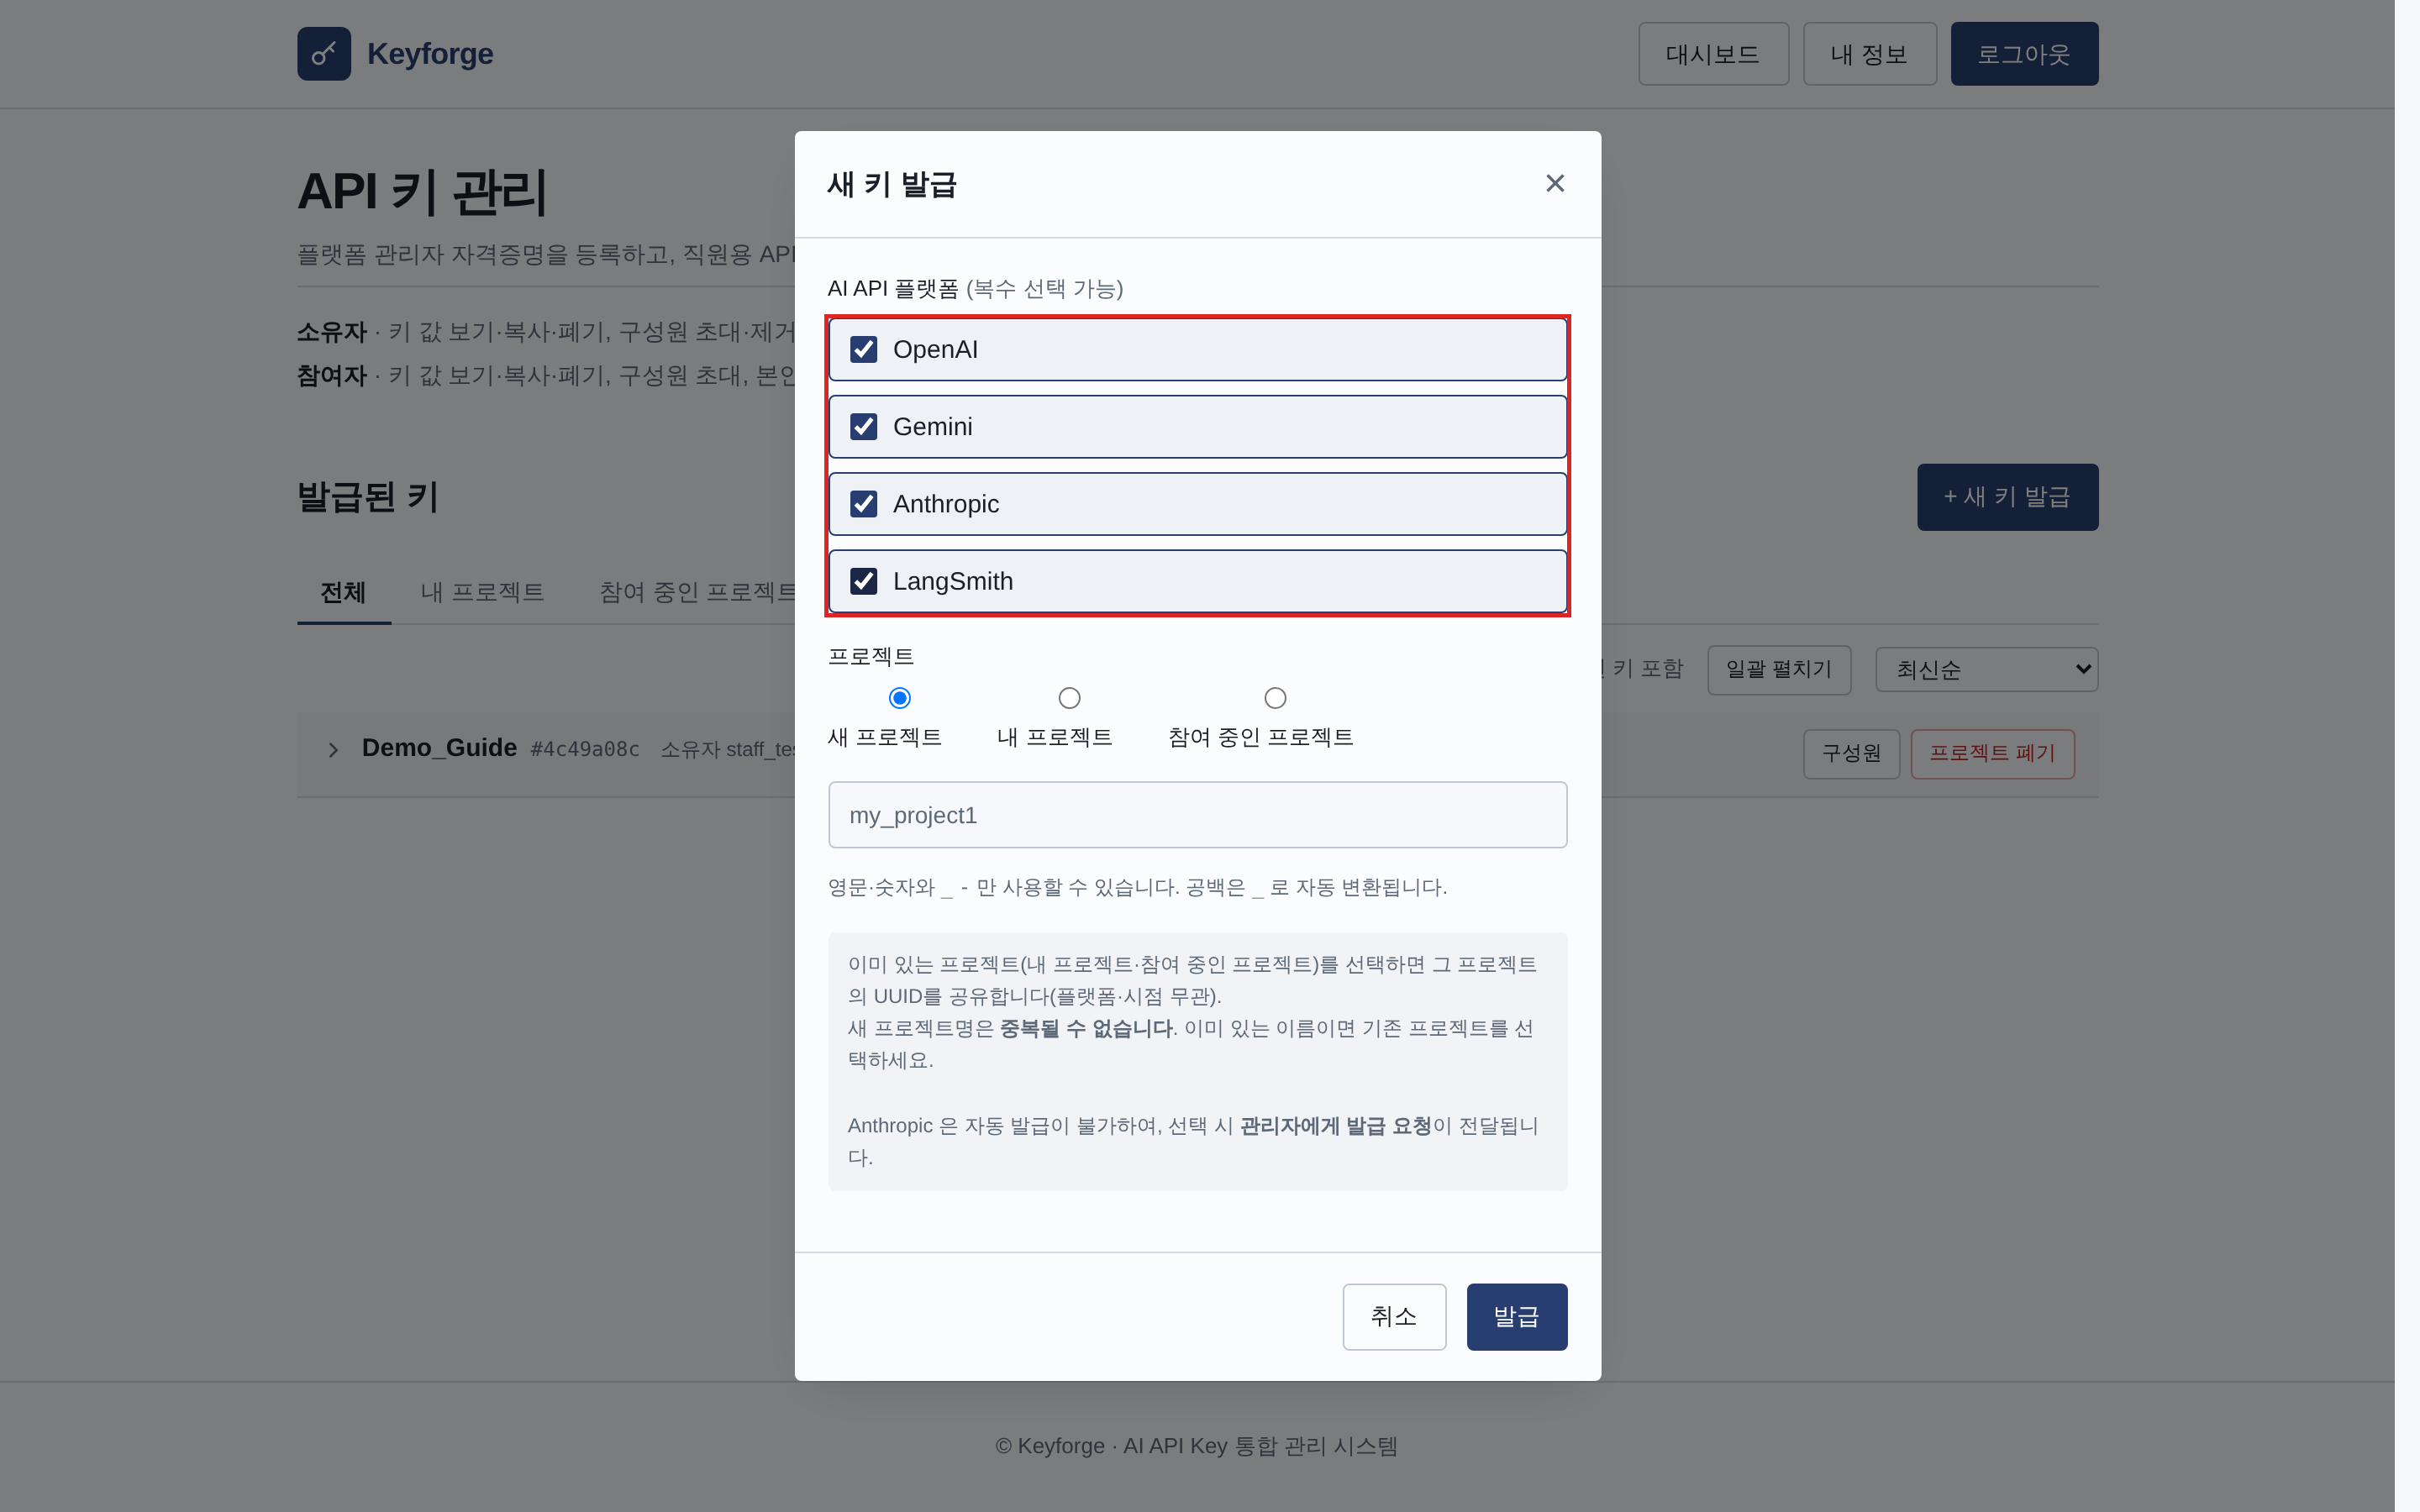Click the LangSmith label text
The width and height of the screenshot is (2420, 1512).
pos(953,581)
